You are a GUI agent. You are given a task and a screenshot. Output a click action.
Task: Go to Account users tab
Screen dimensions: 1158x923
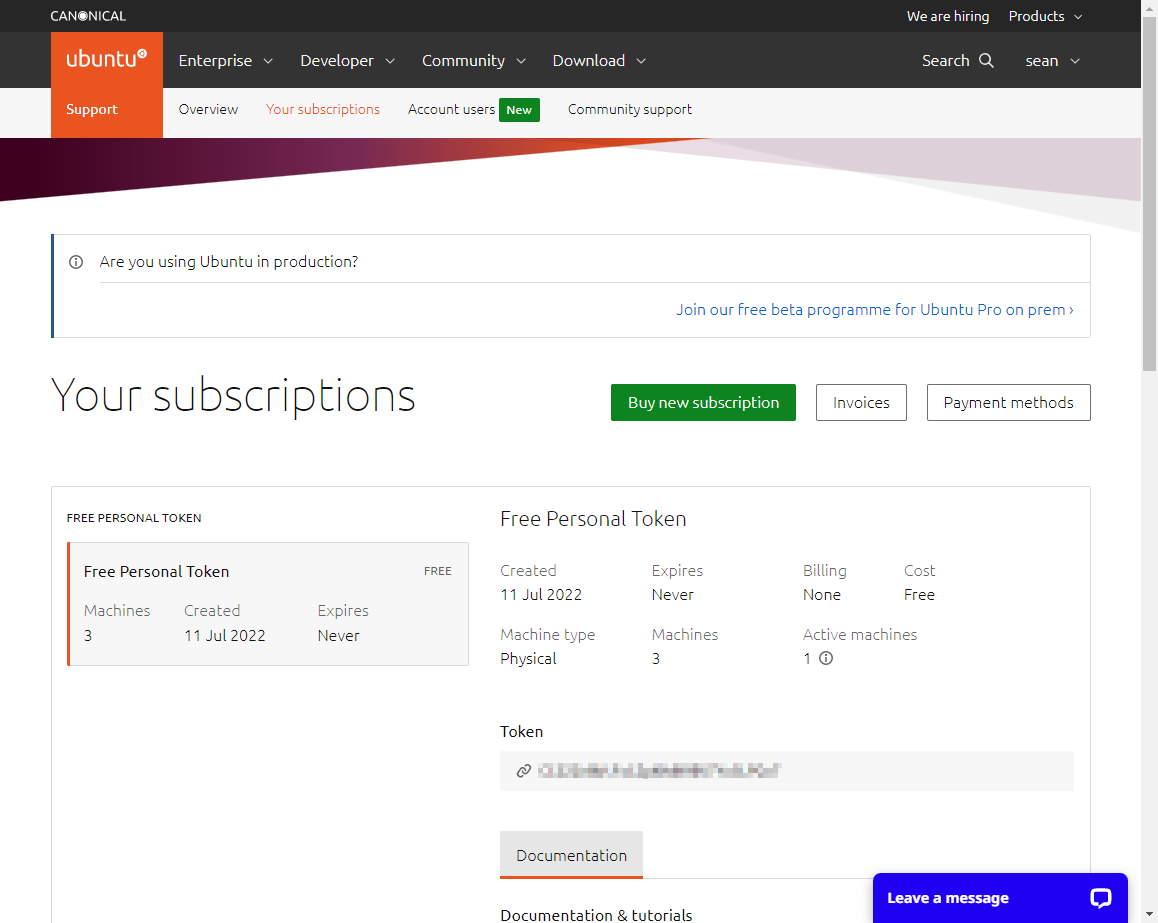click(451, 109)
